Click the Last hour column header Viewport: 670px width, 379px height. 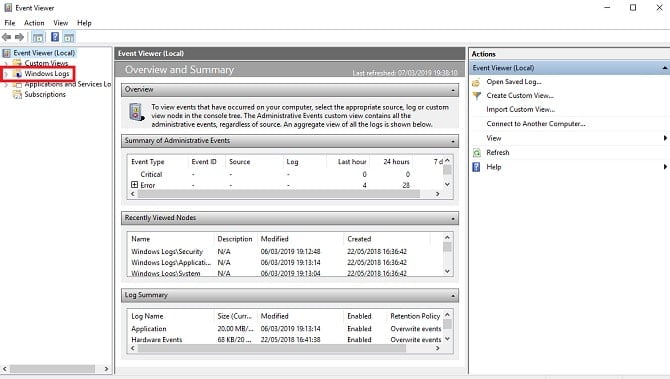[x=352, y=162]
